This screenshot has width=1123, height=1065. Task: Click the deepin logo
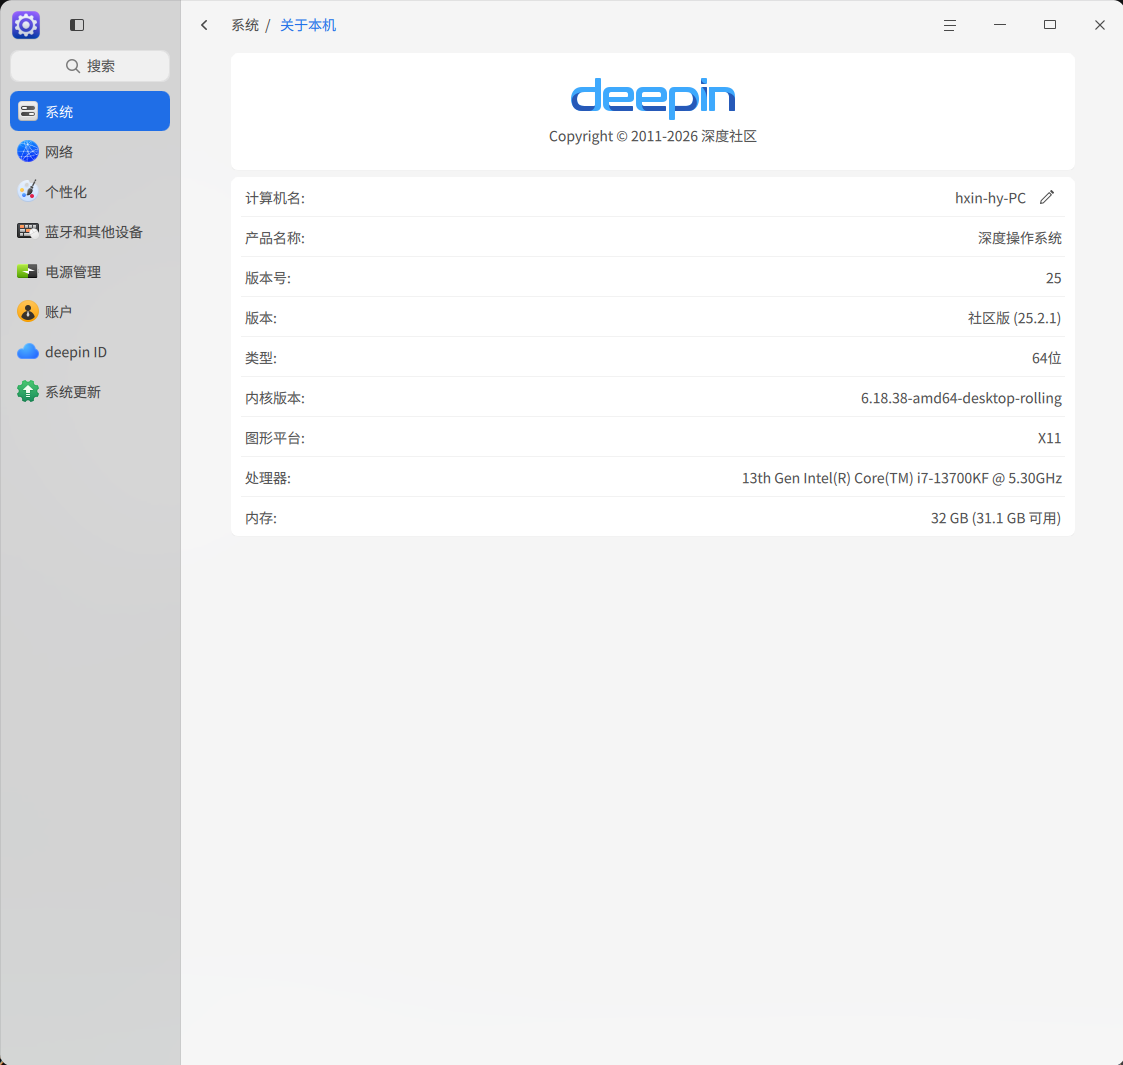[653, 98]
